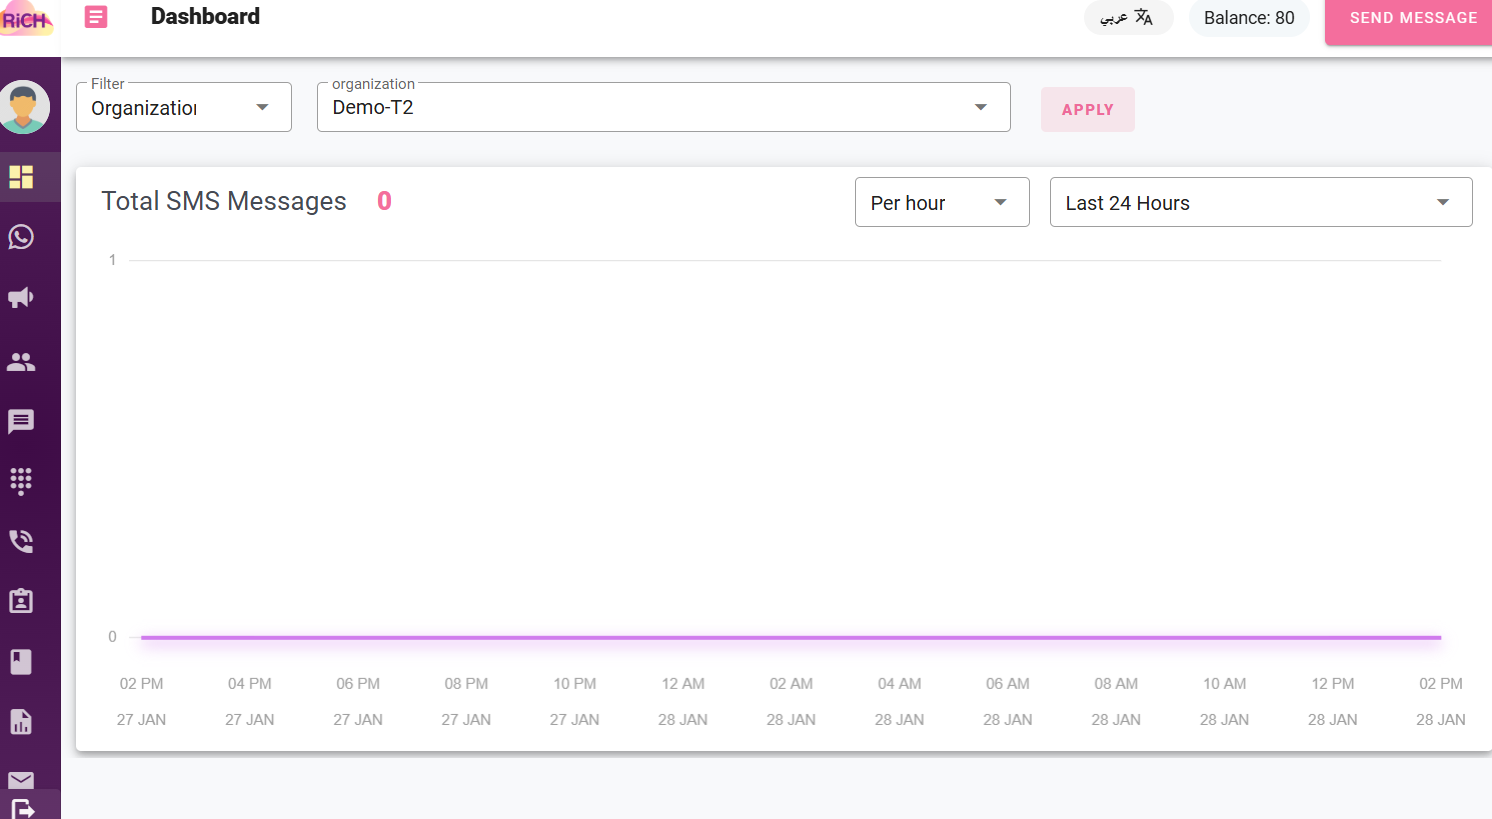Open the ID badge icon in sidebar
This screenshot has height=819, width=1492.
click(x=21, y=601)
